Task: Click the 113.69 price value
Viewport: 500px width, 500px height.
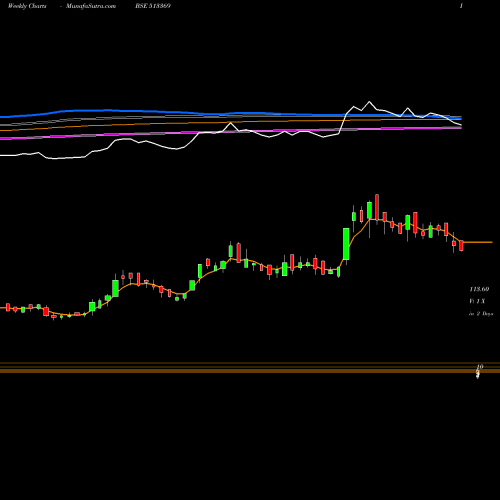Action: [479, 289]
